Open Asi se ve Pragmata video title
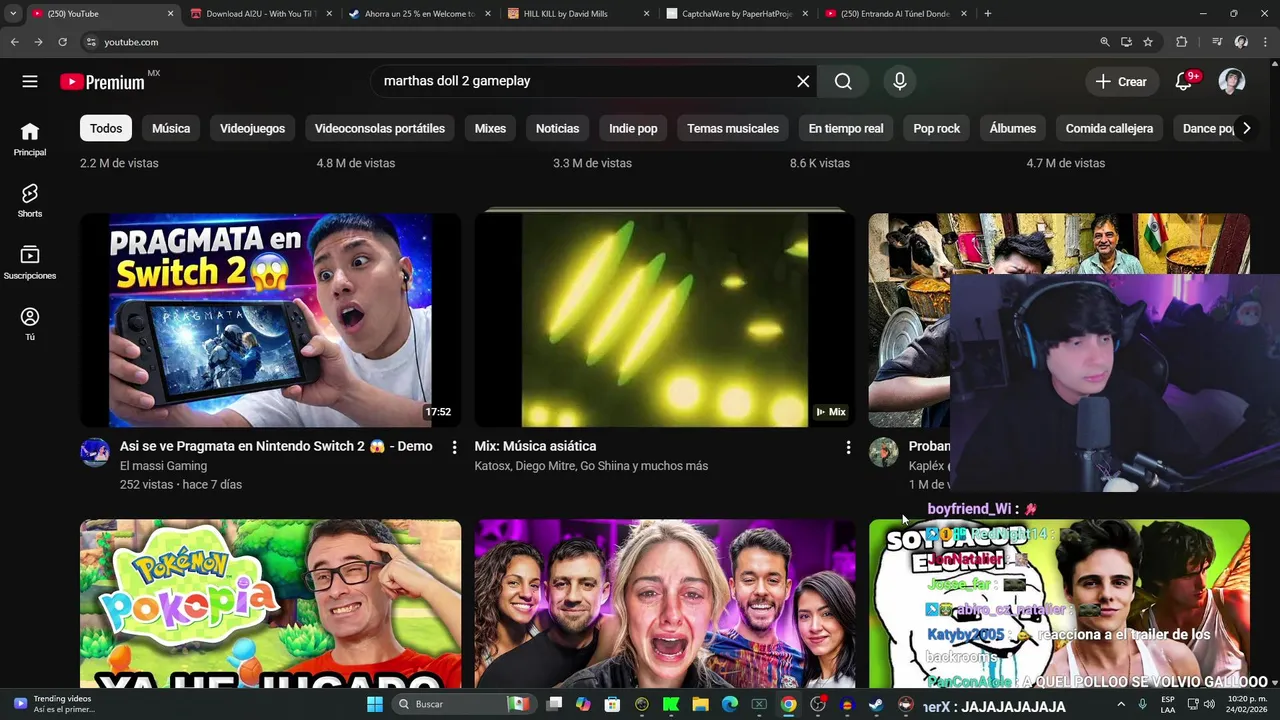 pos(276,446)
